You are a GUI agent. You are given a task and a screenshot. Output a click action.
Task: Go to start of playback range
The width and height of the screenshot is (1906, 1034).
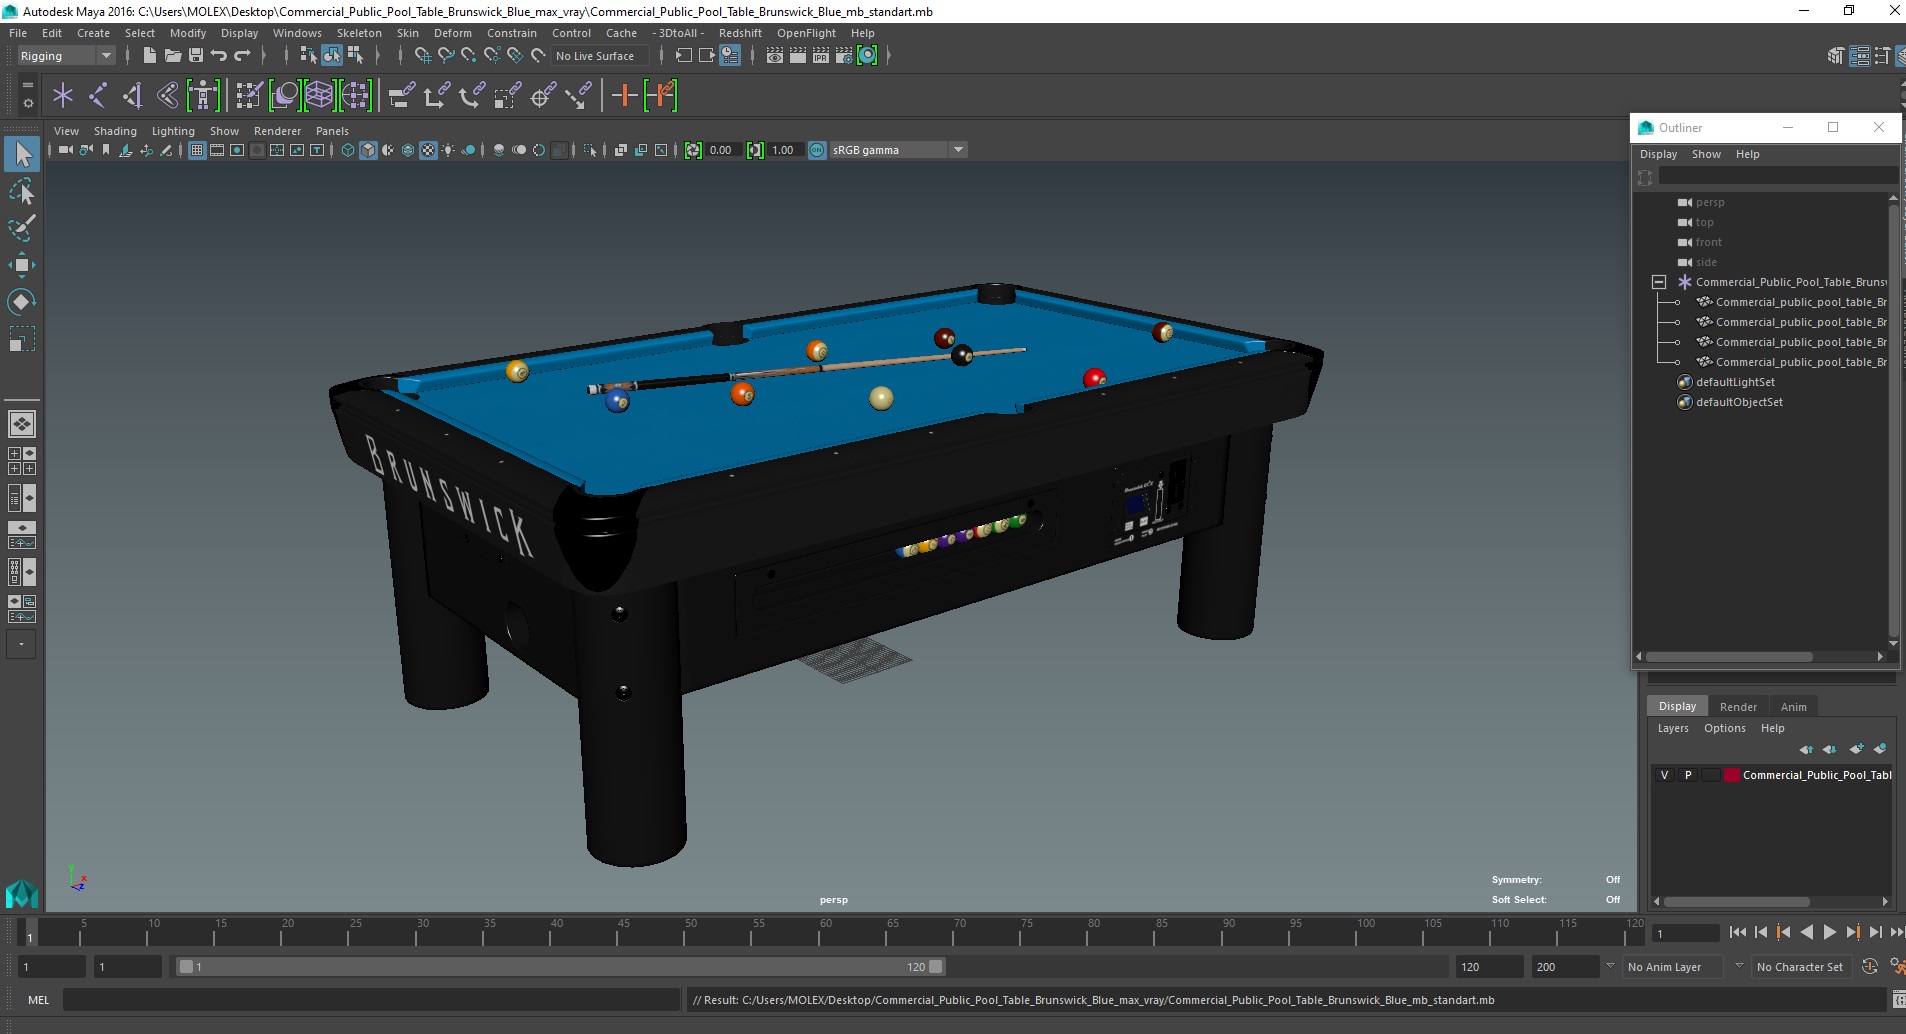(x=1737, y=932)
